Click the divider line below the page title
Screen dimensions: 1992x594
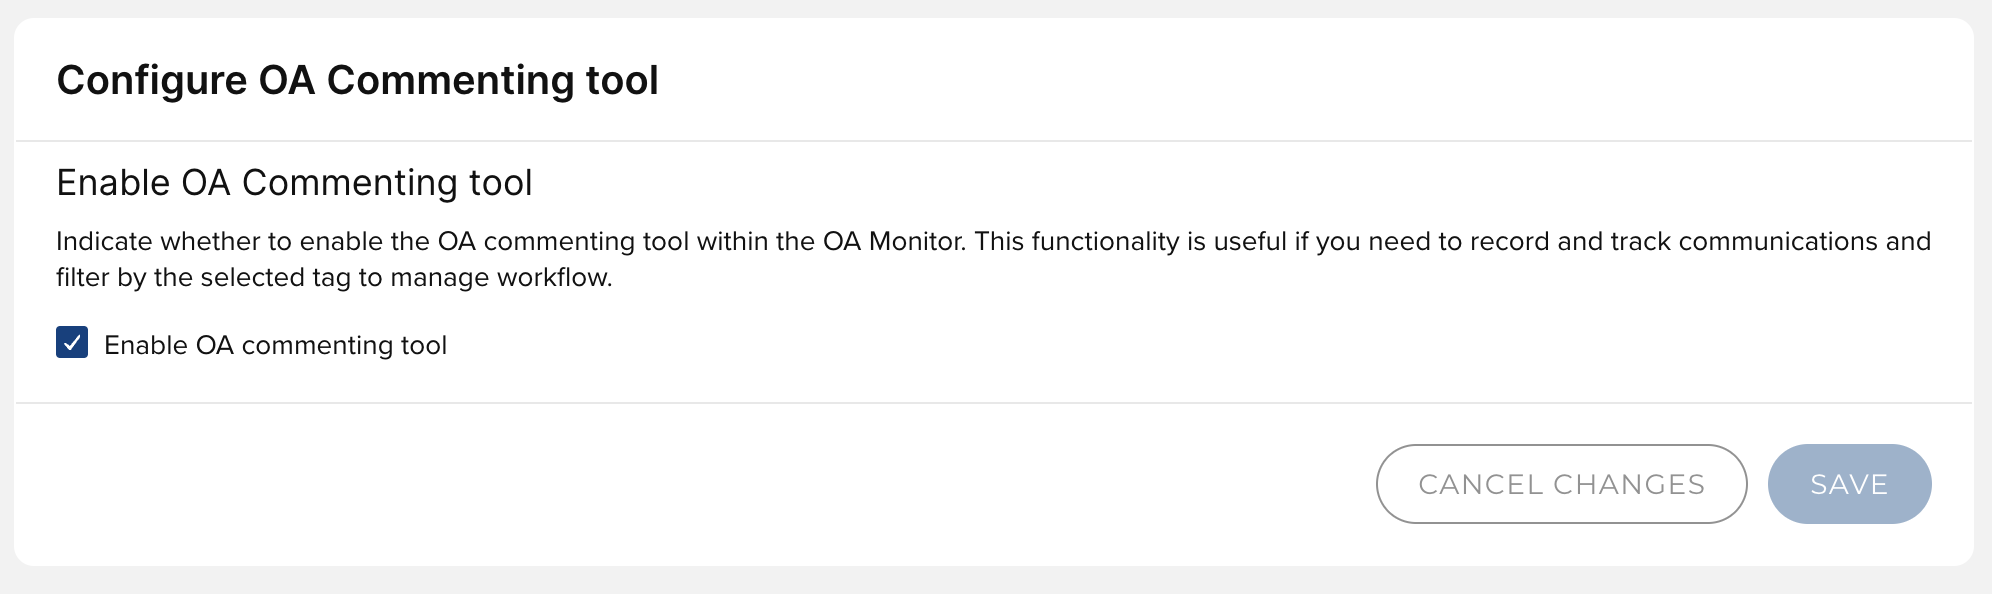click(994, 141)
